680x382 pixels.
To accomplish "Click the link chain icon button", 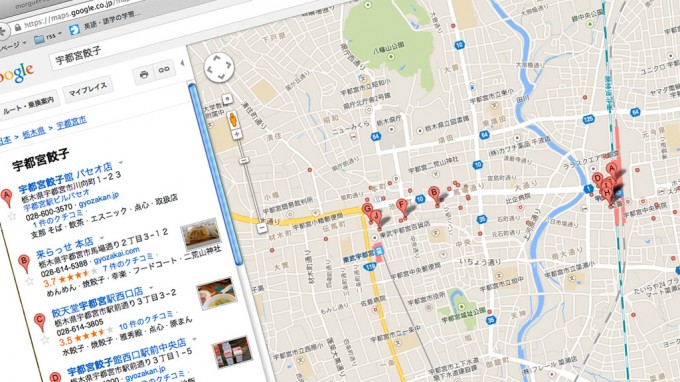I will 164,69.
